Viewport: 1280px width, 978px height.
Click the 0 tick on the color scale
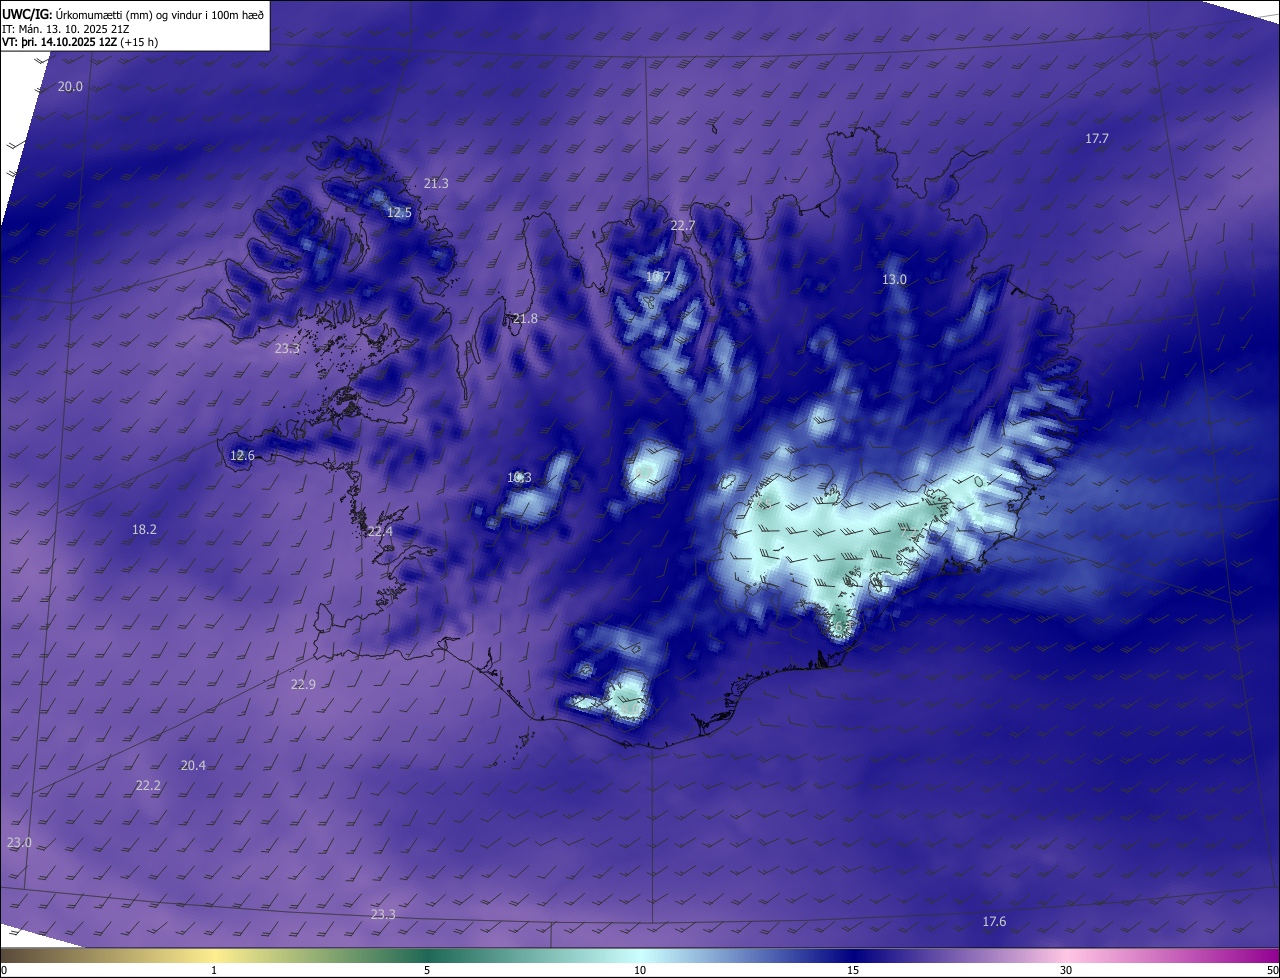click(3, 970)
